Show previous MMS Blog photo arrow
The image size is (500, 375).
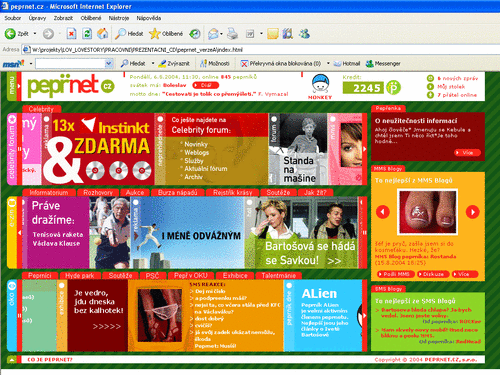383,212
